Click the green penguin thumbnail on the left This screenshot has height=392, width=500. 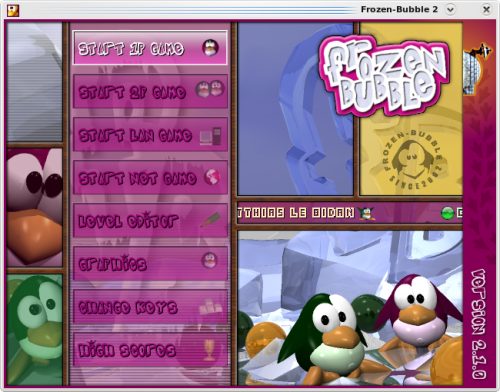pyautogui.click(x=35, y=329)
